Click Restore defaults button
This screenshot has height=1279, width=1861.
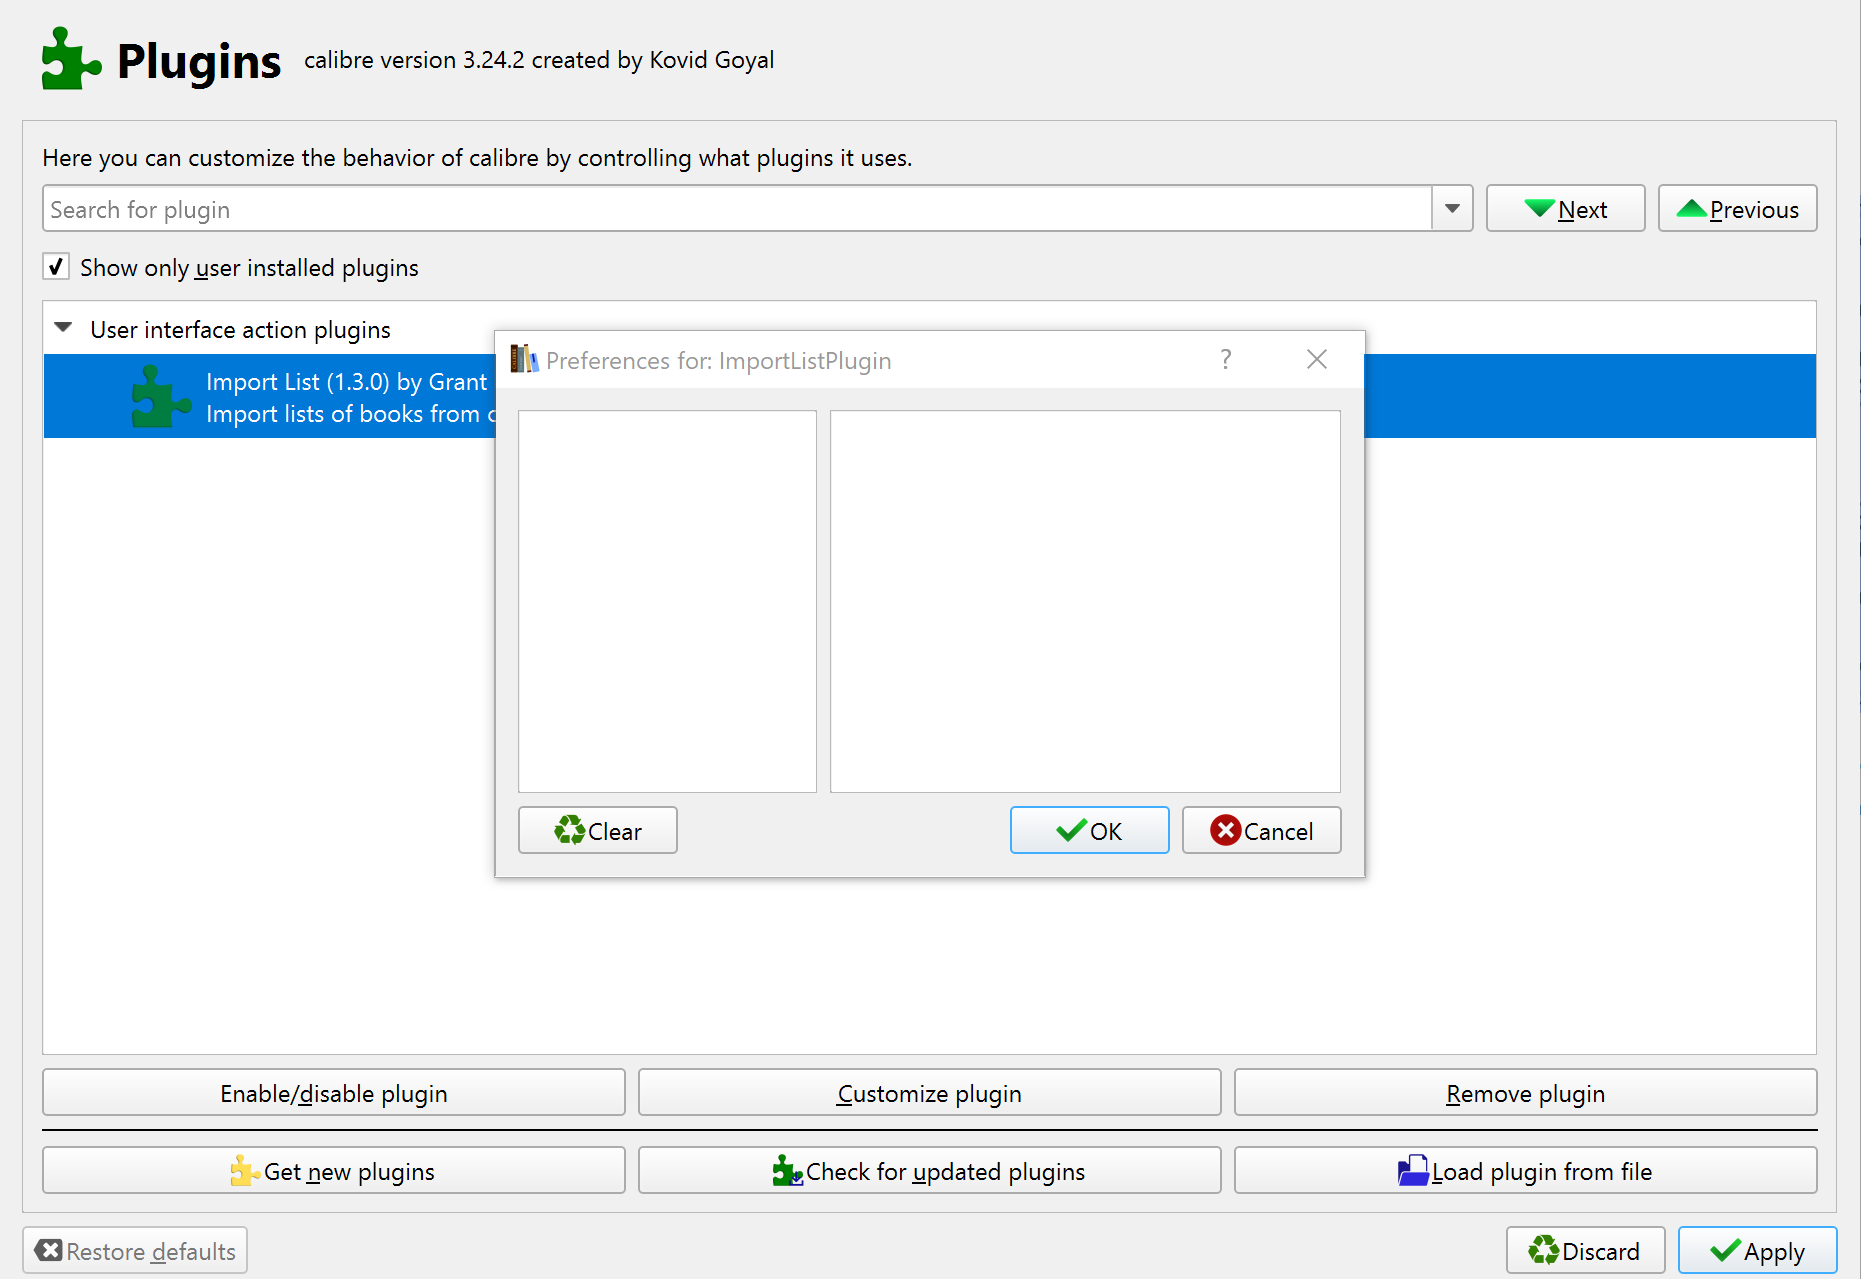point(135,1251)
